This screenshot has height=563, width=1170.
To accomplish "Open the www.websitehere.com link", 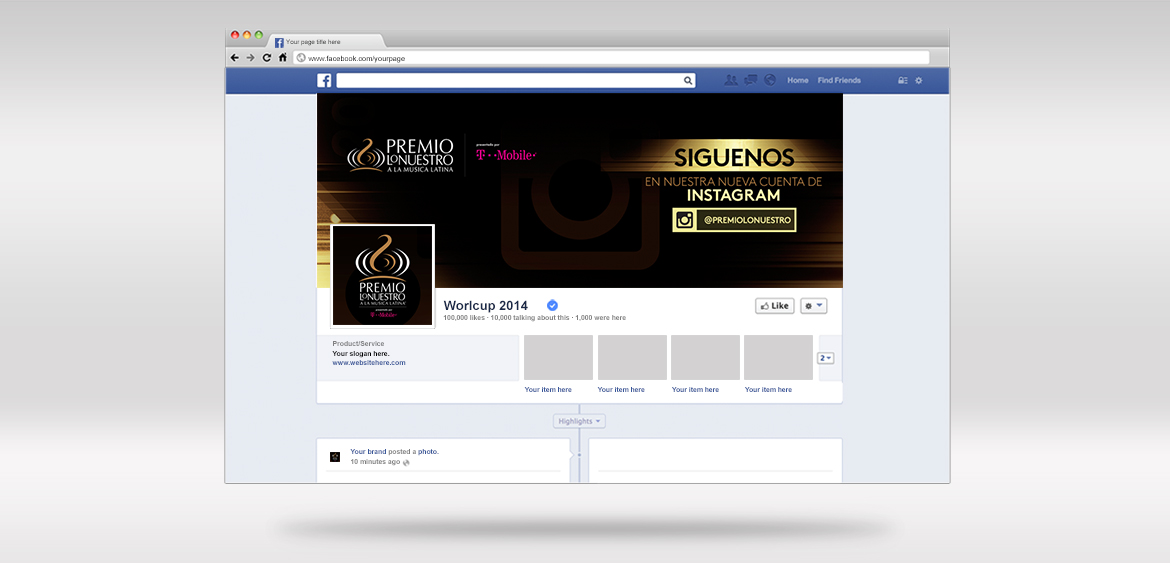I will click(x=369, y=362).
